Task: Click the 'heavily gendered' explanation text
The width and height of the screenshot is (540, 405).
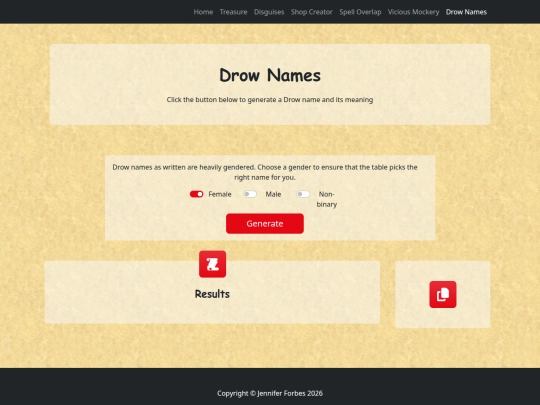Action: pos(265,172)
